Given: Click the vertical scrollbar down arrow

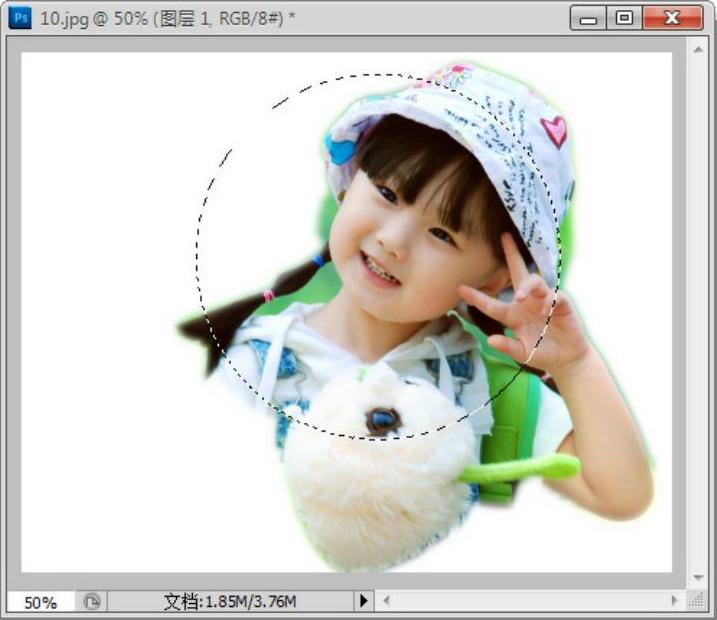Looking at the screenshot, I should point(699,578).
